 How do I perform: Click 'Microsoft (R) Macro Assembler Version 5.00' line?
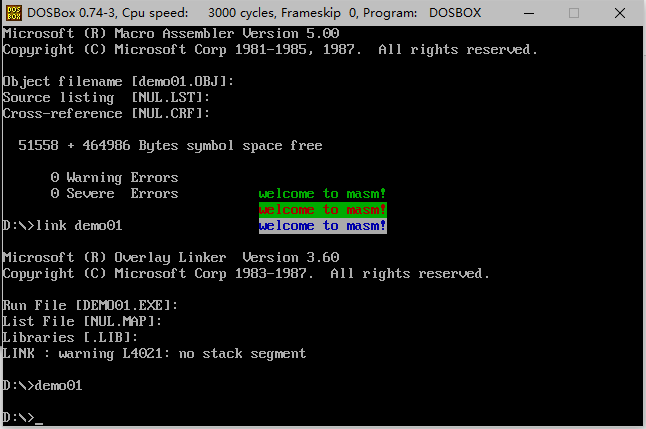[171, 33]
